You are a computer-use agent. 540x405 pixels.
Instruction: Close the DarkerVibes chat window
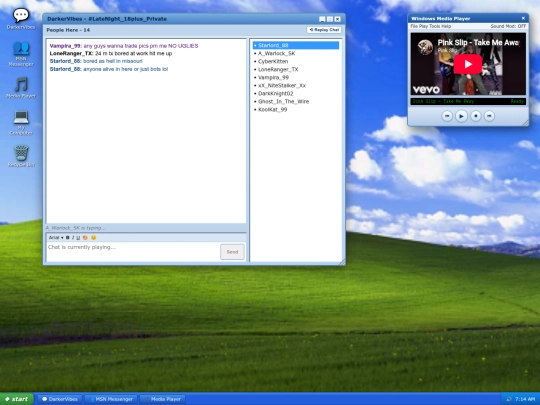click(338, 19)
